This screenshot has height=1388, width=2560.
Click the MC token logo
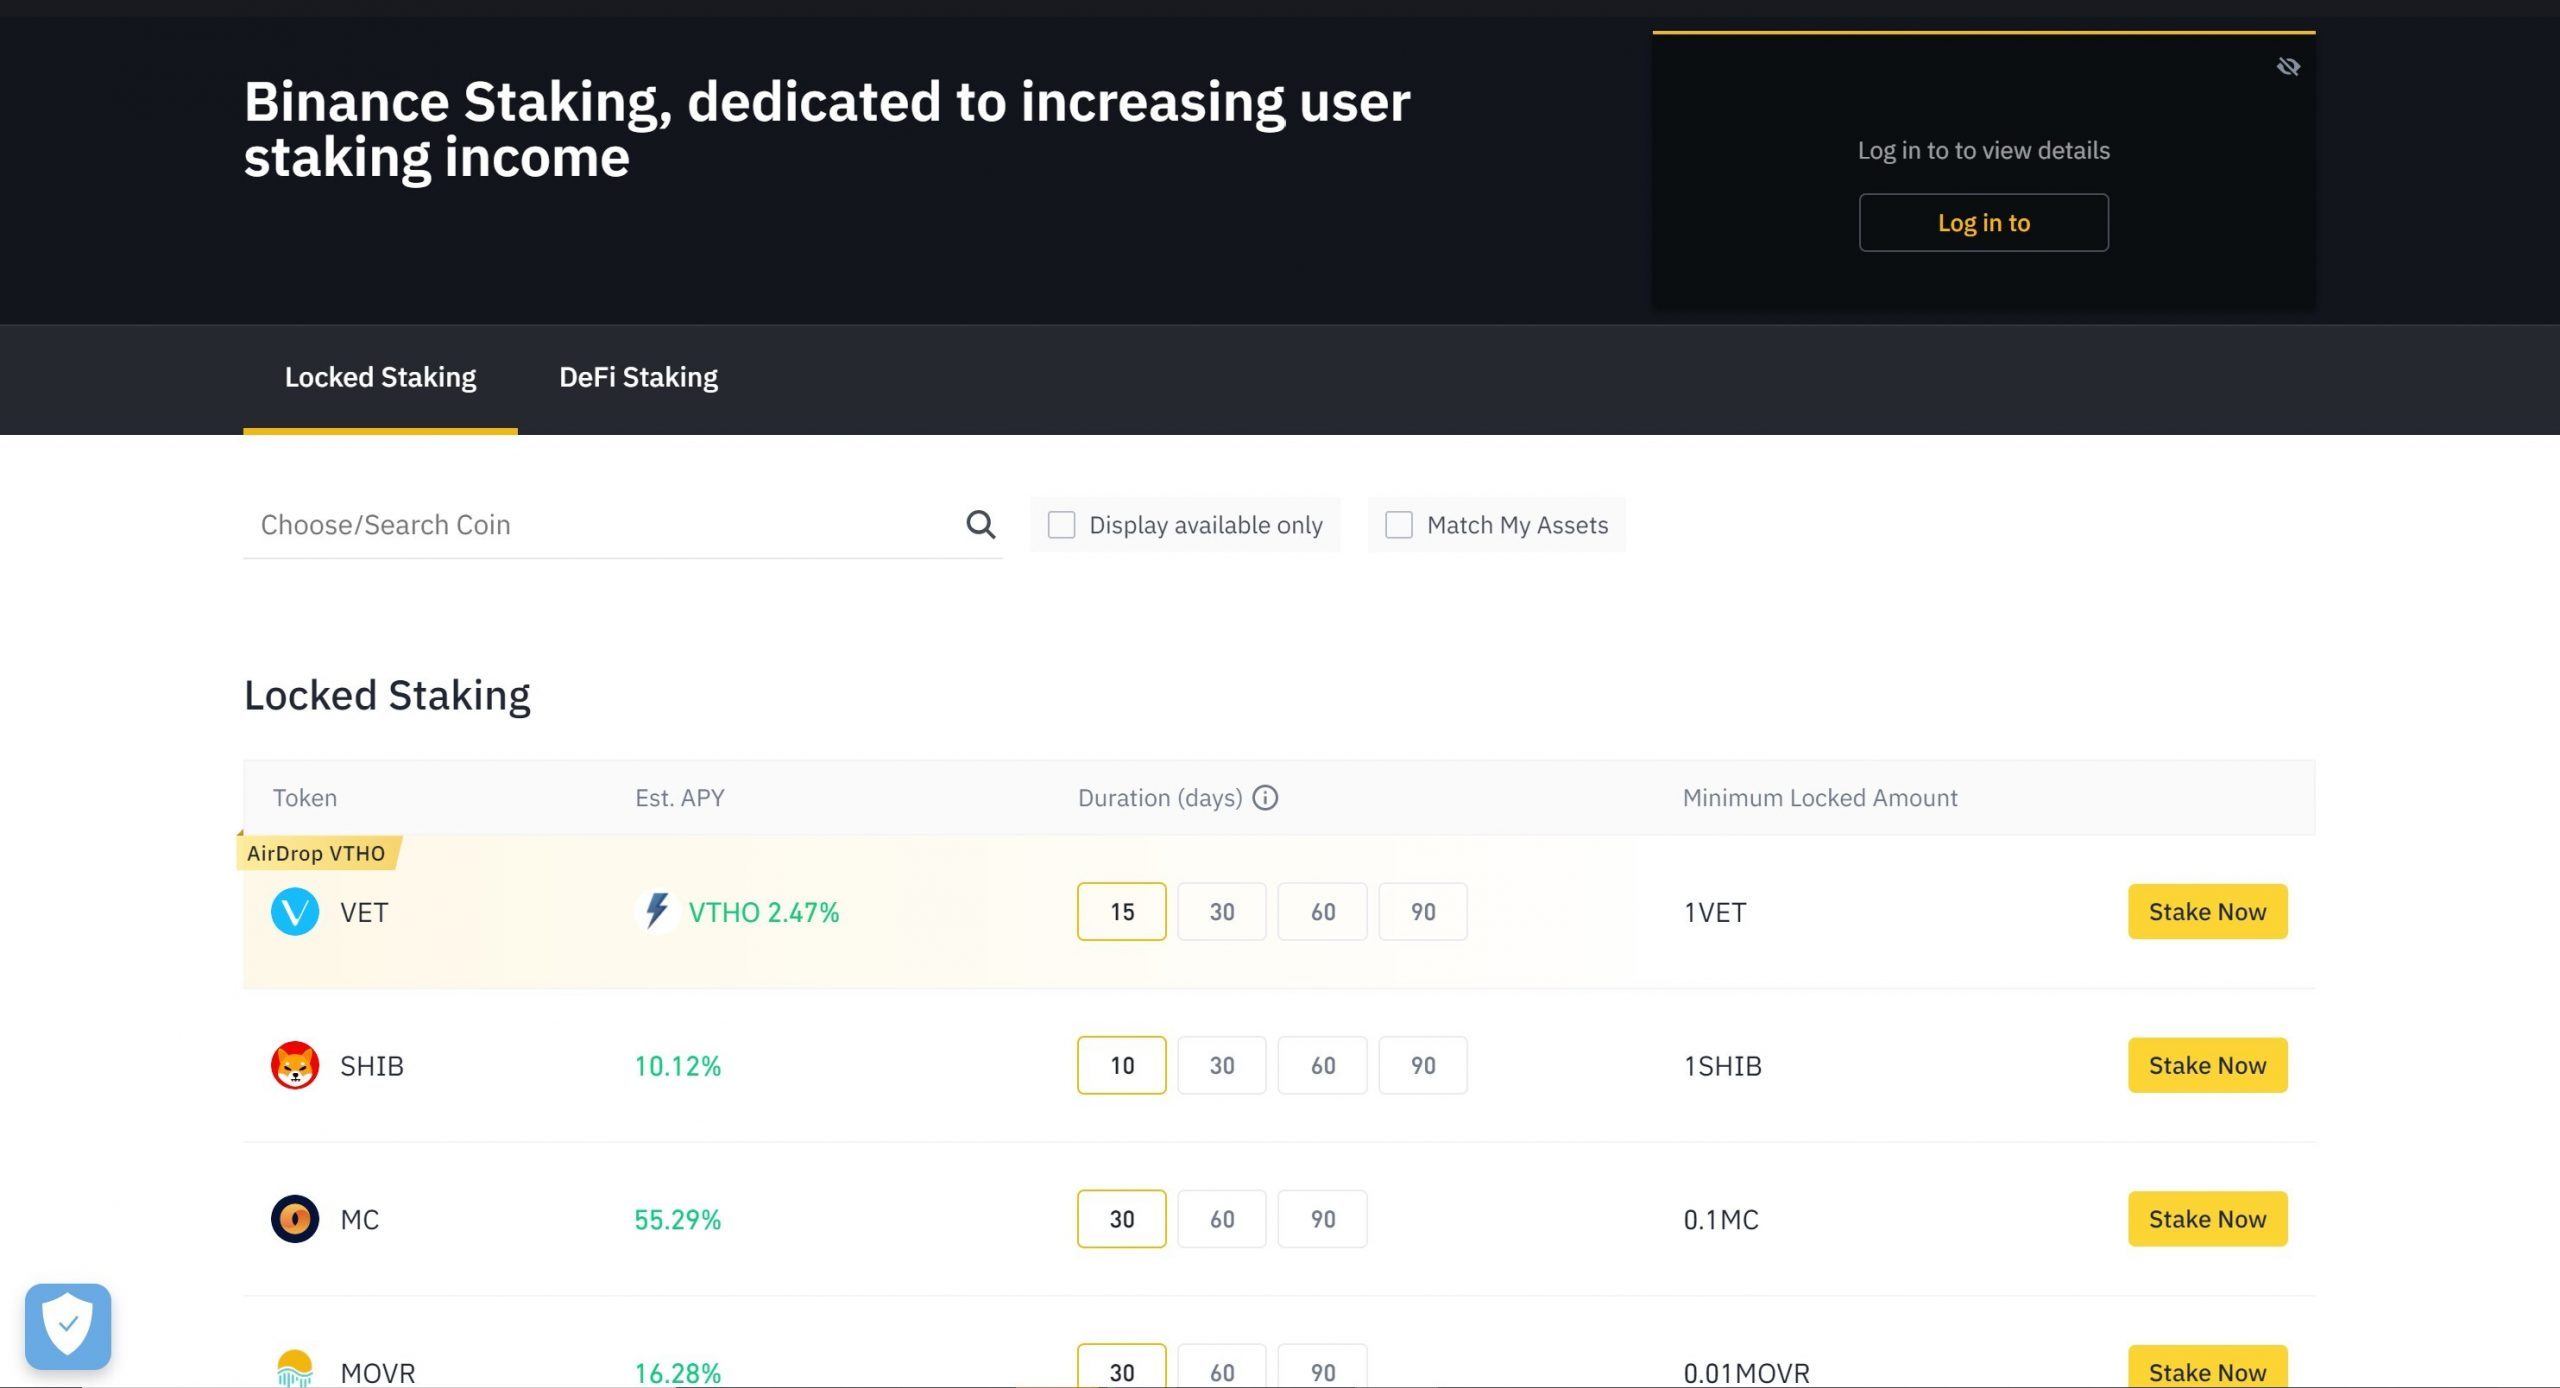click(295, 1219)
